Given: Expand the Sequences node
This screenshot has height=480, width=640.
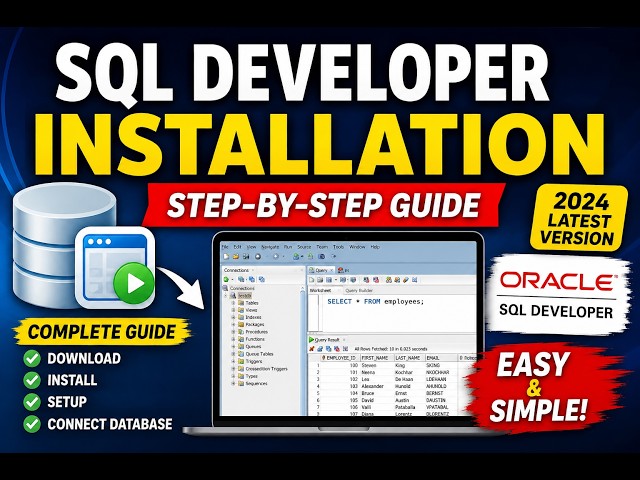Looking at the screenshot, I should click(x=233, y=384).
